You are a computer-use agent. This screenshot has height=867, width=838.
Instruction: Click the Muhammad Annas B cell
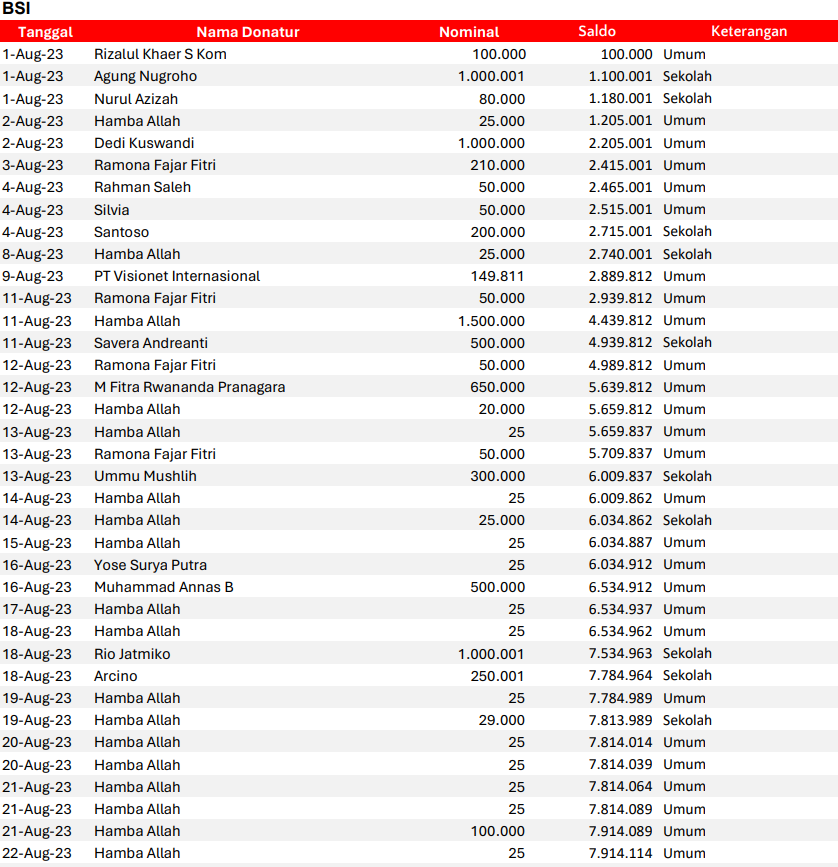pos(163,587)
